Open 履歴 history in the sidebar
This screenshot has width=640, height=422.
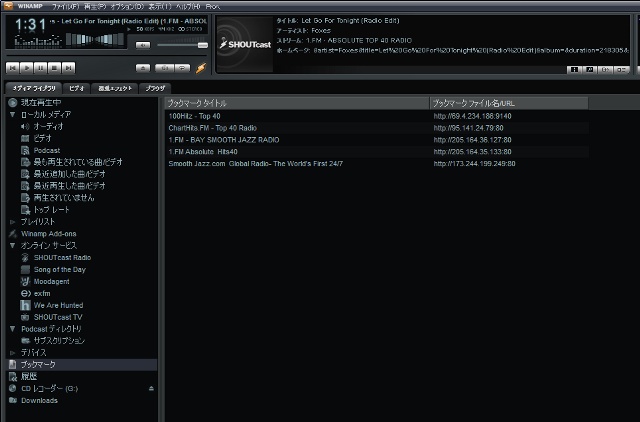point(29,376)
